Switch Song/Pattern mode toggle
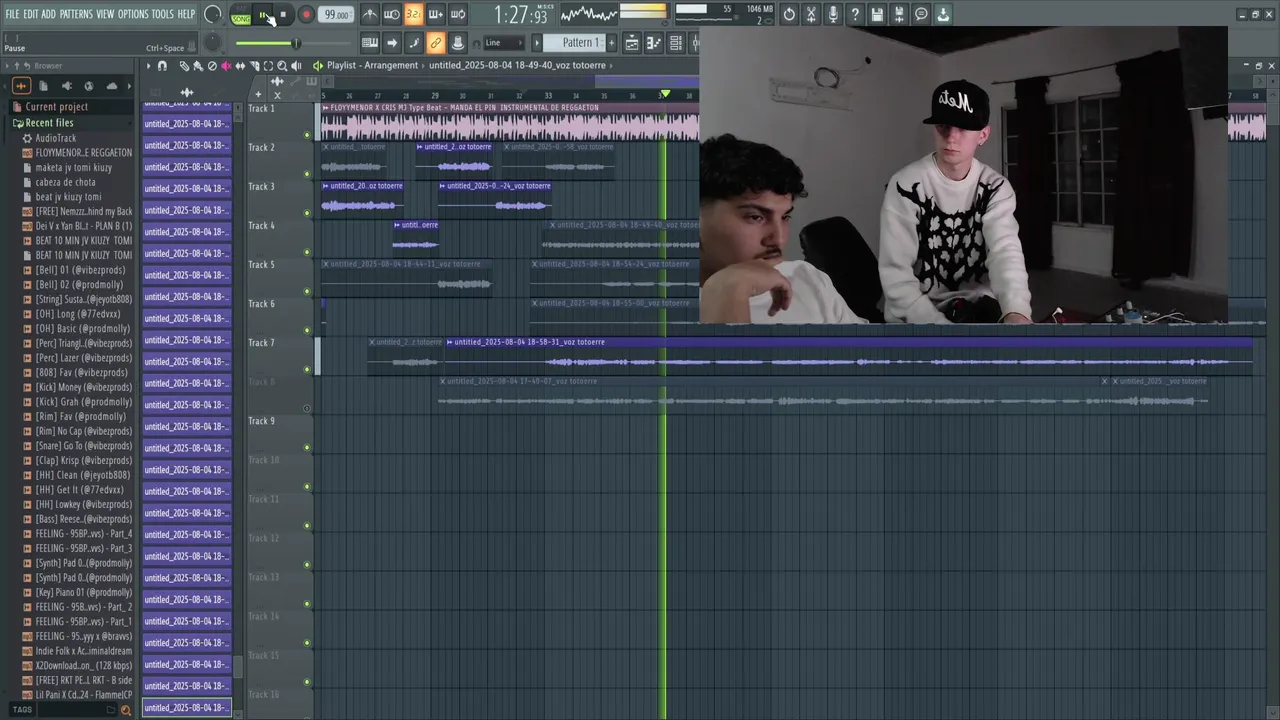This screenshot has width=1280, height=720. 241,15
